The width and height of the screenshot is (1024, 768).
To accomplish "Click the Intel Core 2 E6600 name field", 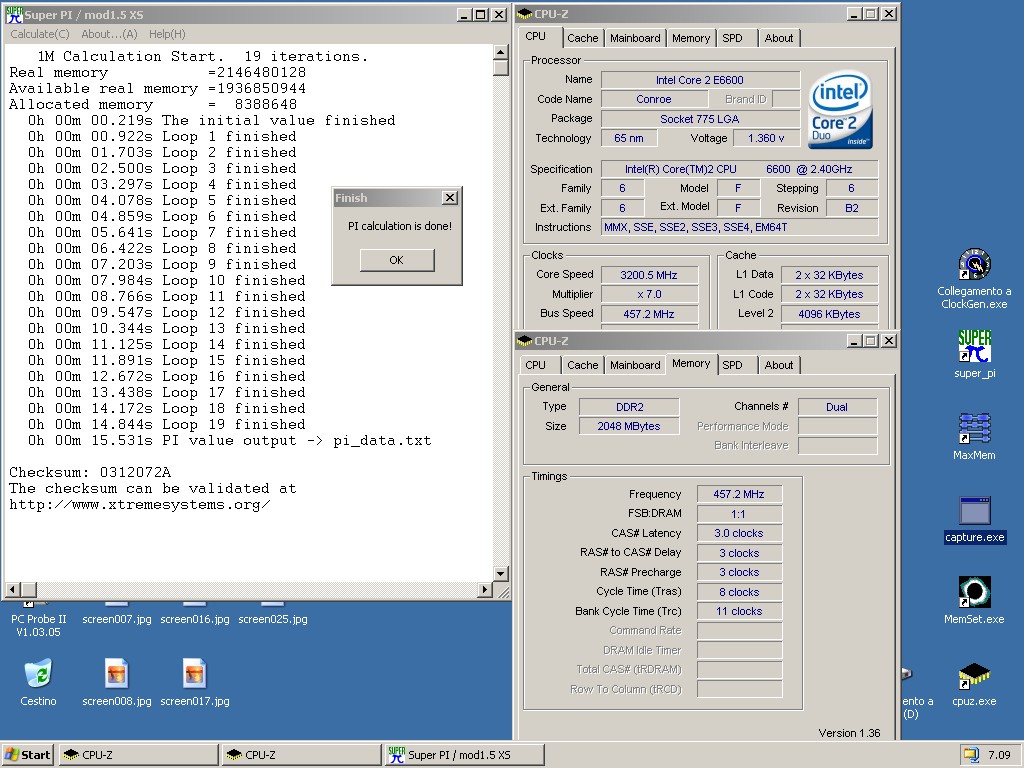I will 700,80.
